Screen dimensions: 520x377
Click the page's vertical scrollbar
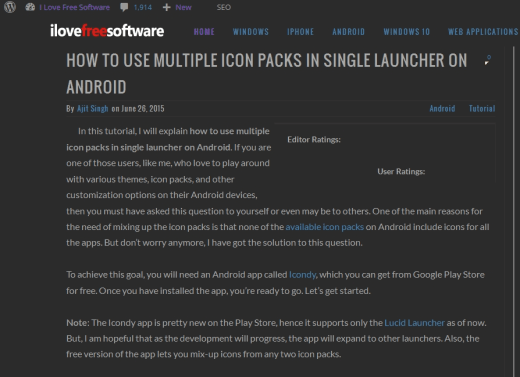pyautogui.click(x=513, y=212)
